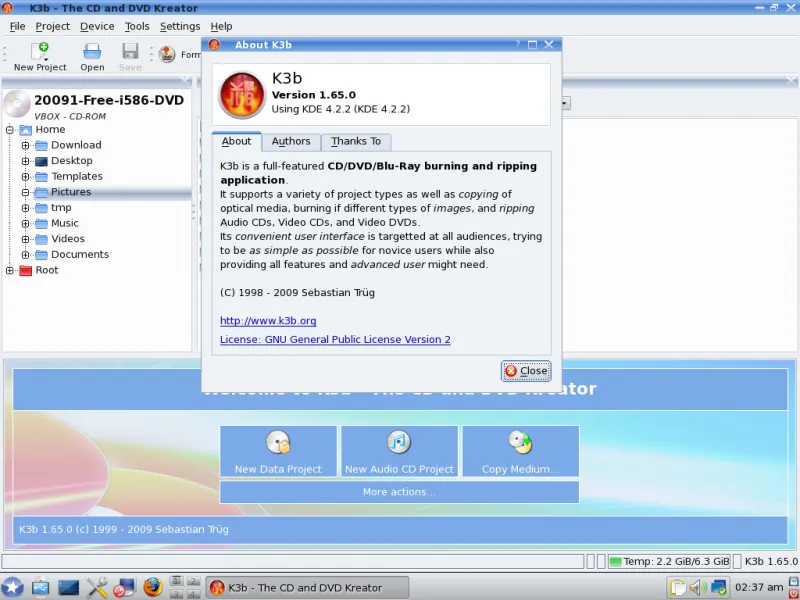Open the http://www.k3b.org link
Image resolution: width=800 pixels, height=600 pixels.
tap(268, 321)
